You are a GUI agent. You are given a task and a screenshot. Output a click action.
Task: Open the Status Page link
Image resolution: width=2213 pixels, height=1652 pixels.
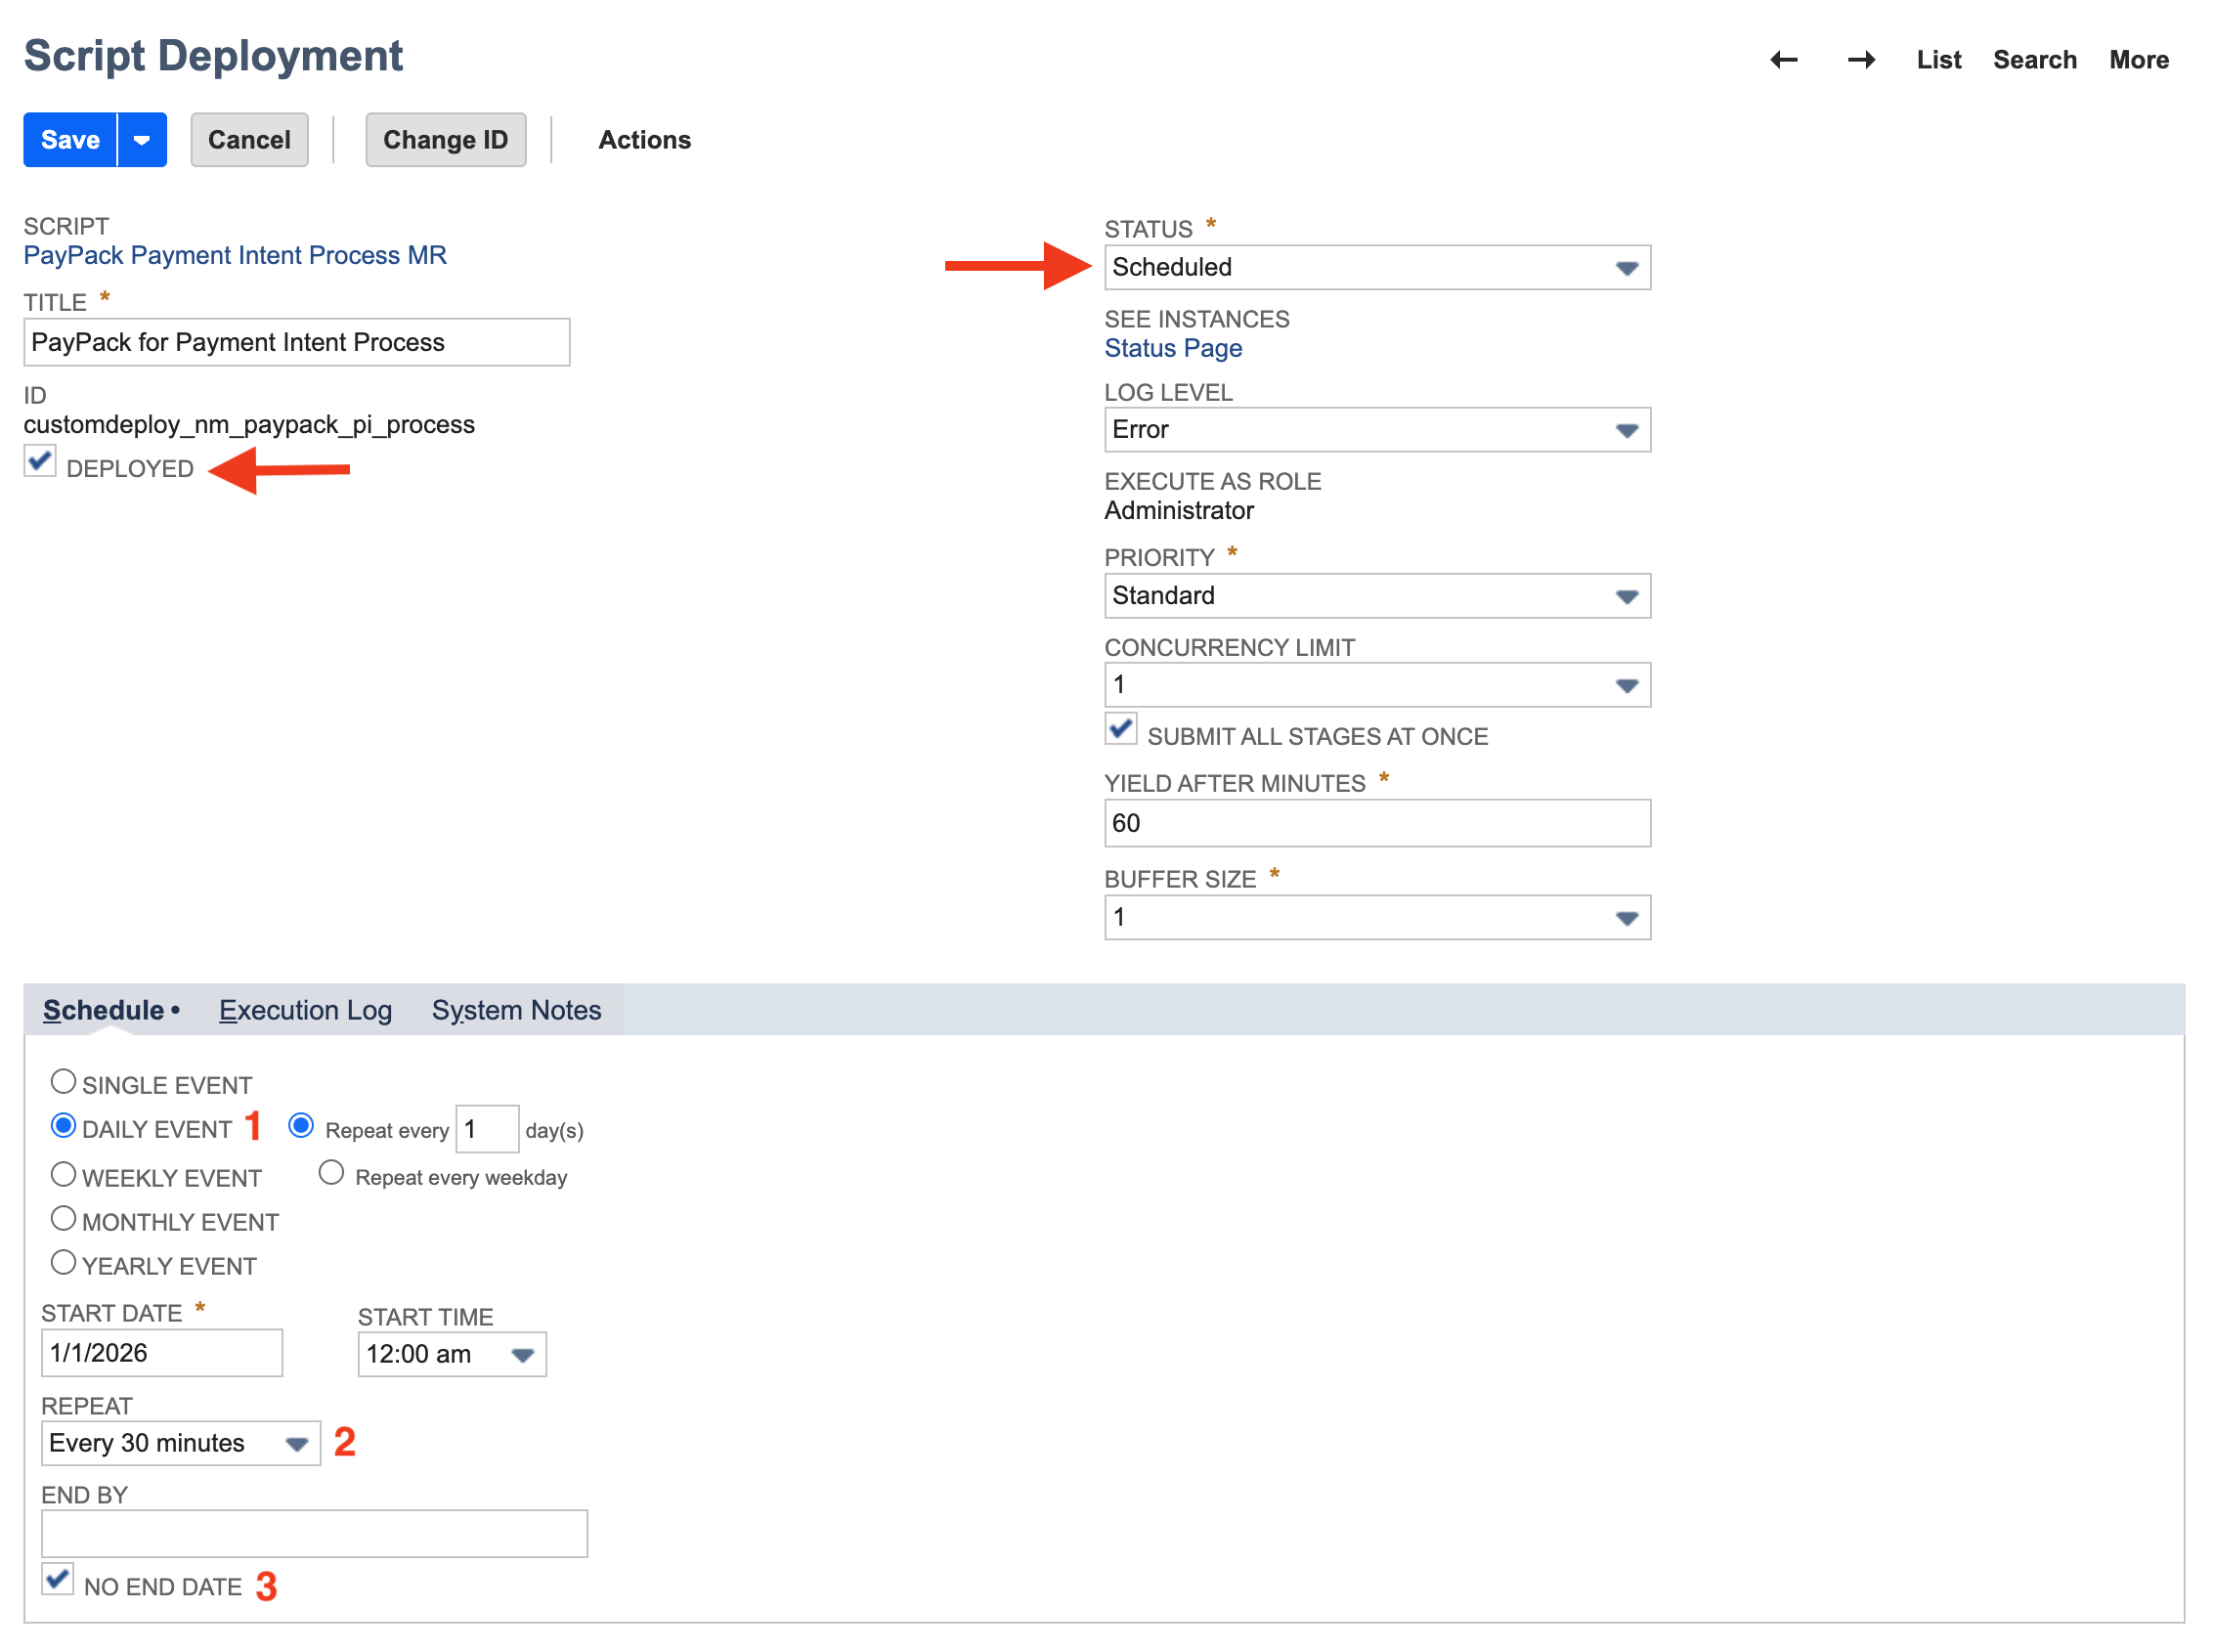1173,348
